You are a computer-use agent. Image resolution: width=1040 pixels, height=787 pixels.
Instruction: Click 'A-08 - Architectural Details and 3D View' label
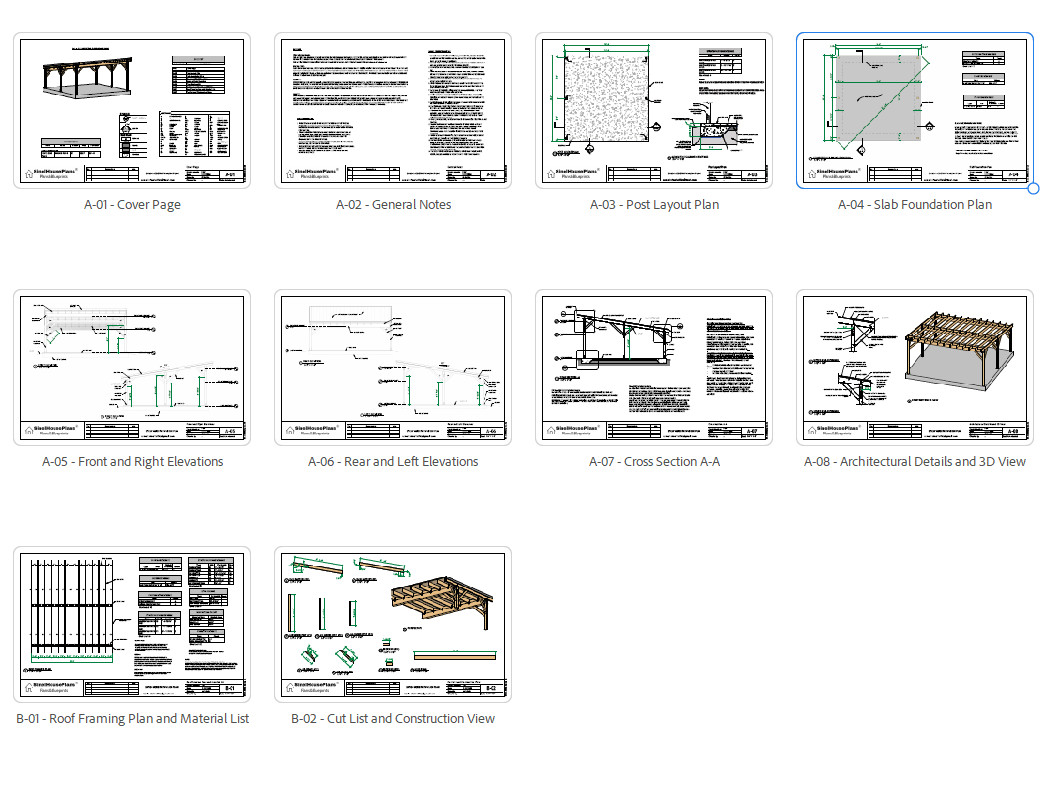point(915,461)
